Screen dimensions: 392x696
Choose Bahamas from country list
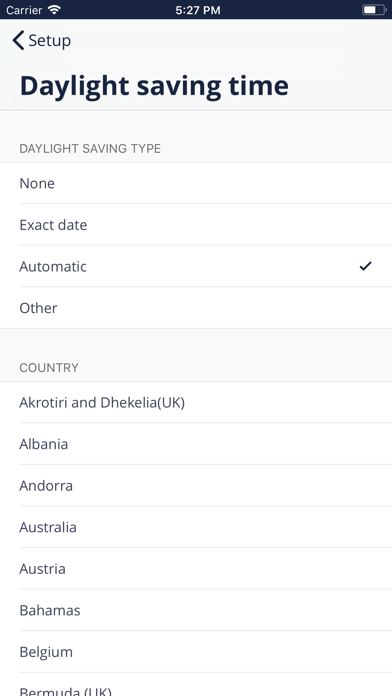pyautogui.click(x=196, y=610)
